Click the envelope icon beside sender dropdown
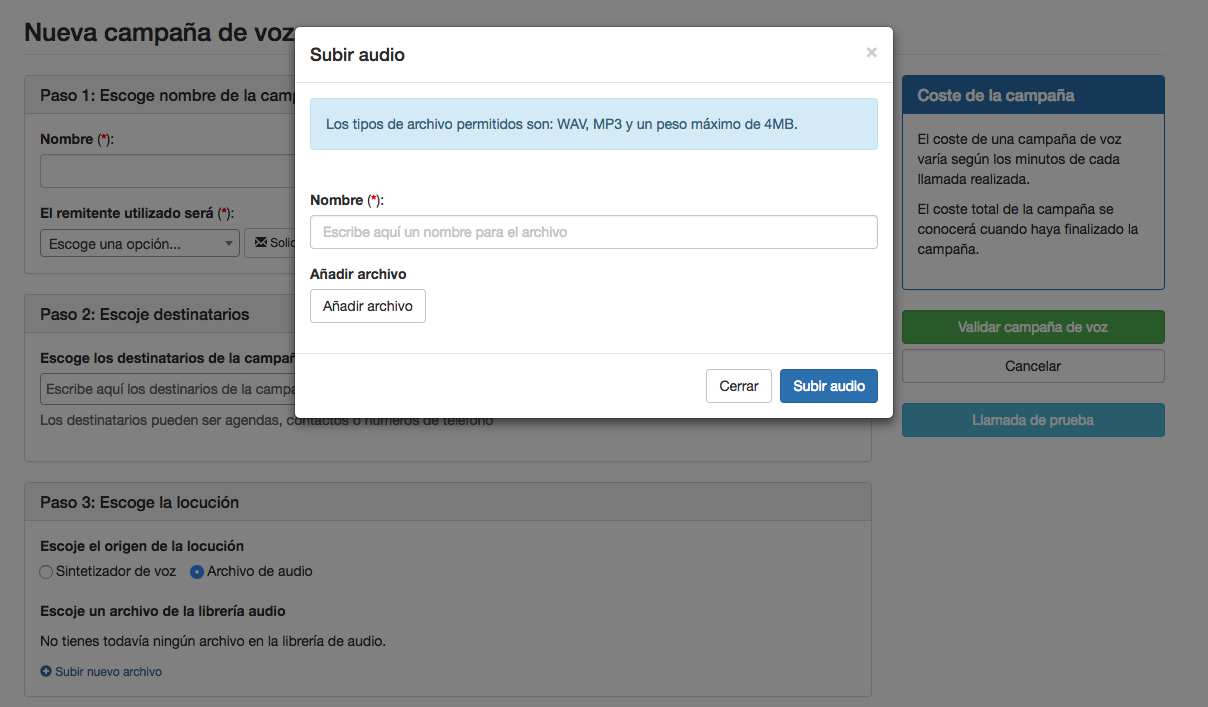 (261, 243)
